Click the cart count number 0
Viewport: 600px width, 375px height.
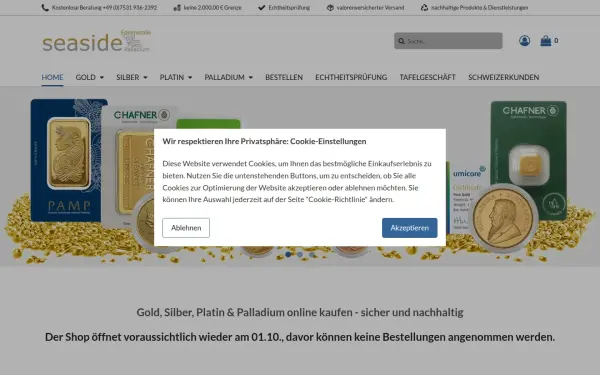coord(556,41)
